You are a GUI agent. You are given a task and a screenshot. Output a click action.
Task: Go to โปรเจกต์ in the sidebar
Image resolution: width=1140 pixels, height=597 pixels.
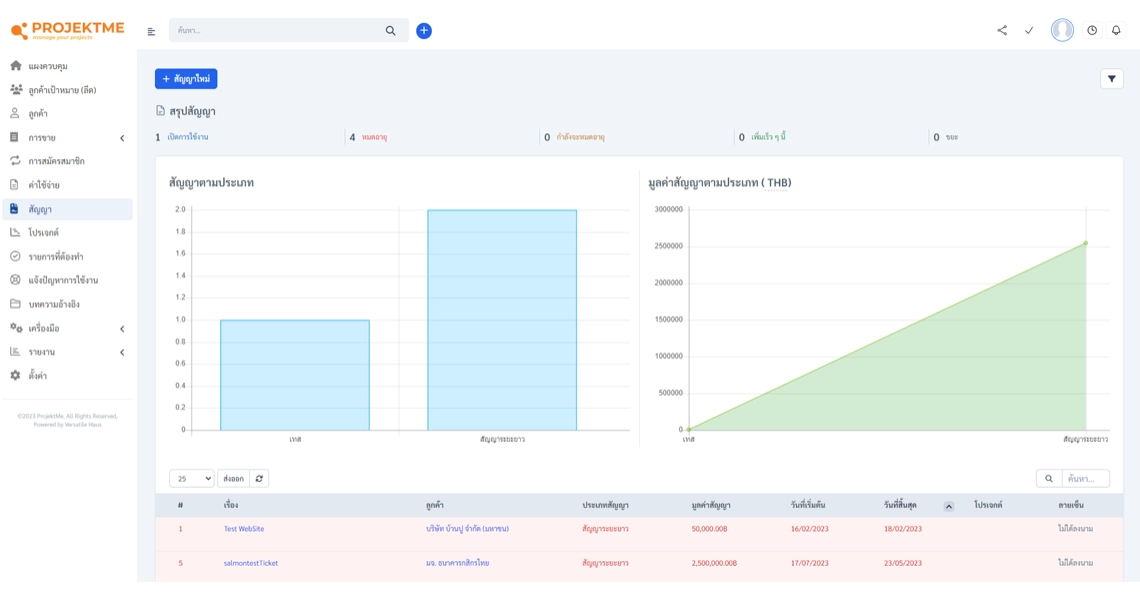pyautogui.click(x=43, y=233)
